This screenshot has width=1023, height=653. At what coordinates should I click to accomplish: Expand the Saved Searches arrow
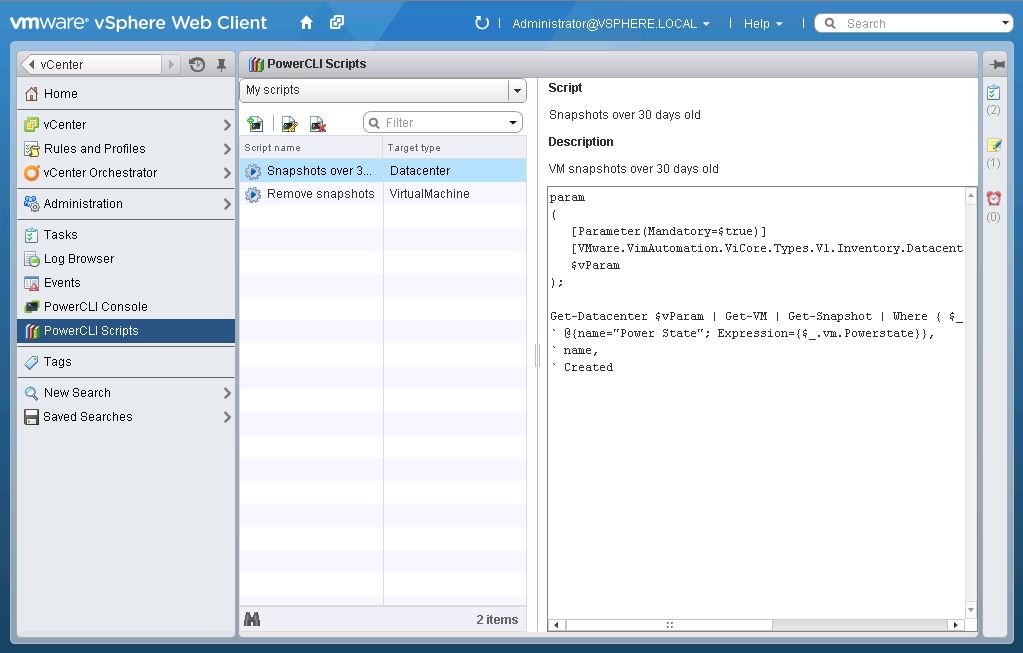(227, 417)
